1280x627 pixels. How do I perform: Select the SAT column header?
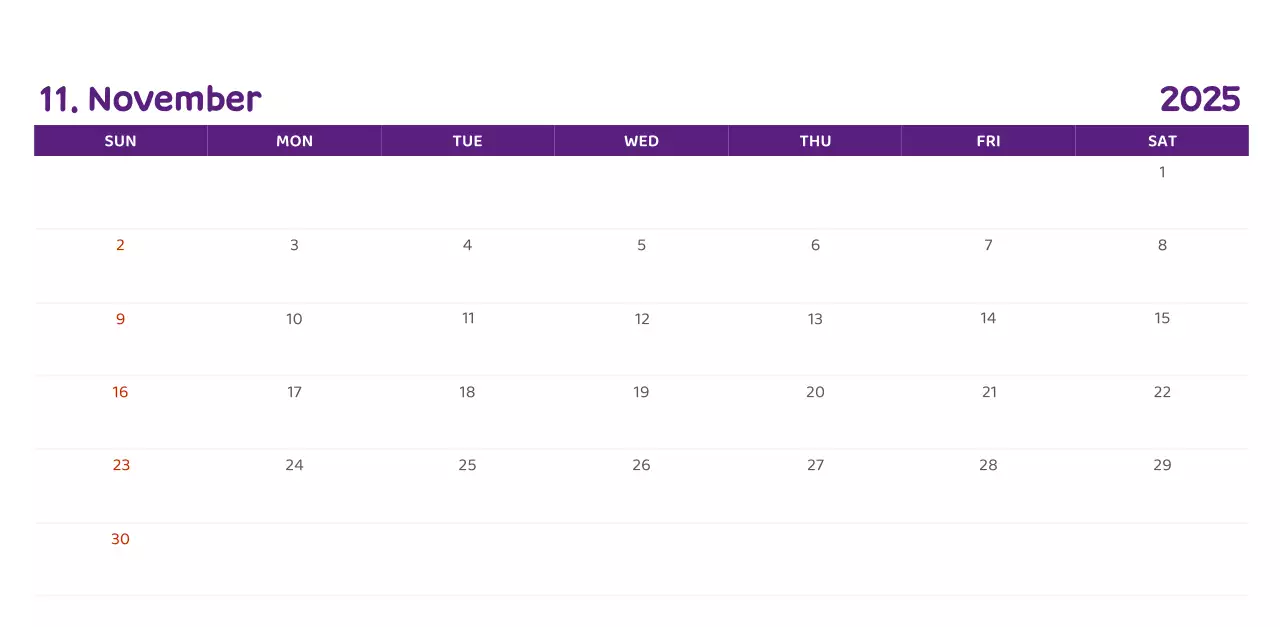coord(1162,141)
